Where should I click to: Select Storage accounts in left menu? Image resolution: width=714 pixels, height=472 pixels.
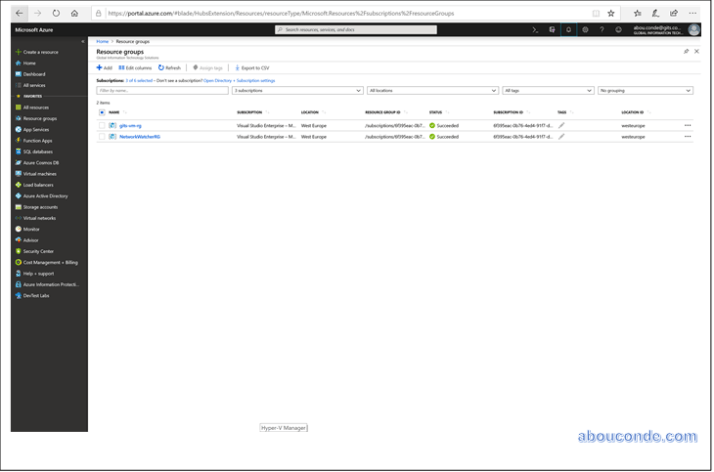coord(40,206)
